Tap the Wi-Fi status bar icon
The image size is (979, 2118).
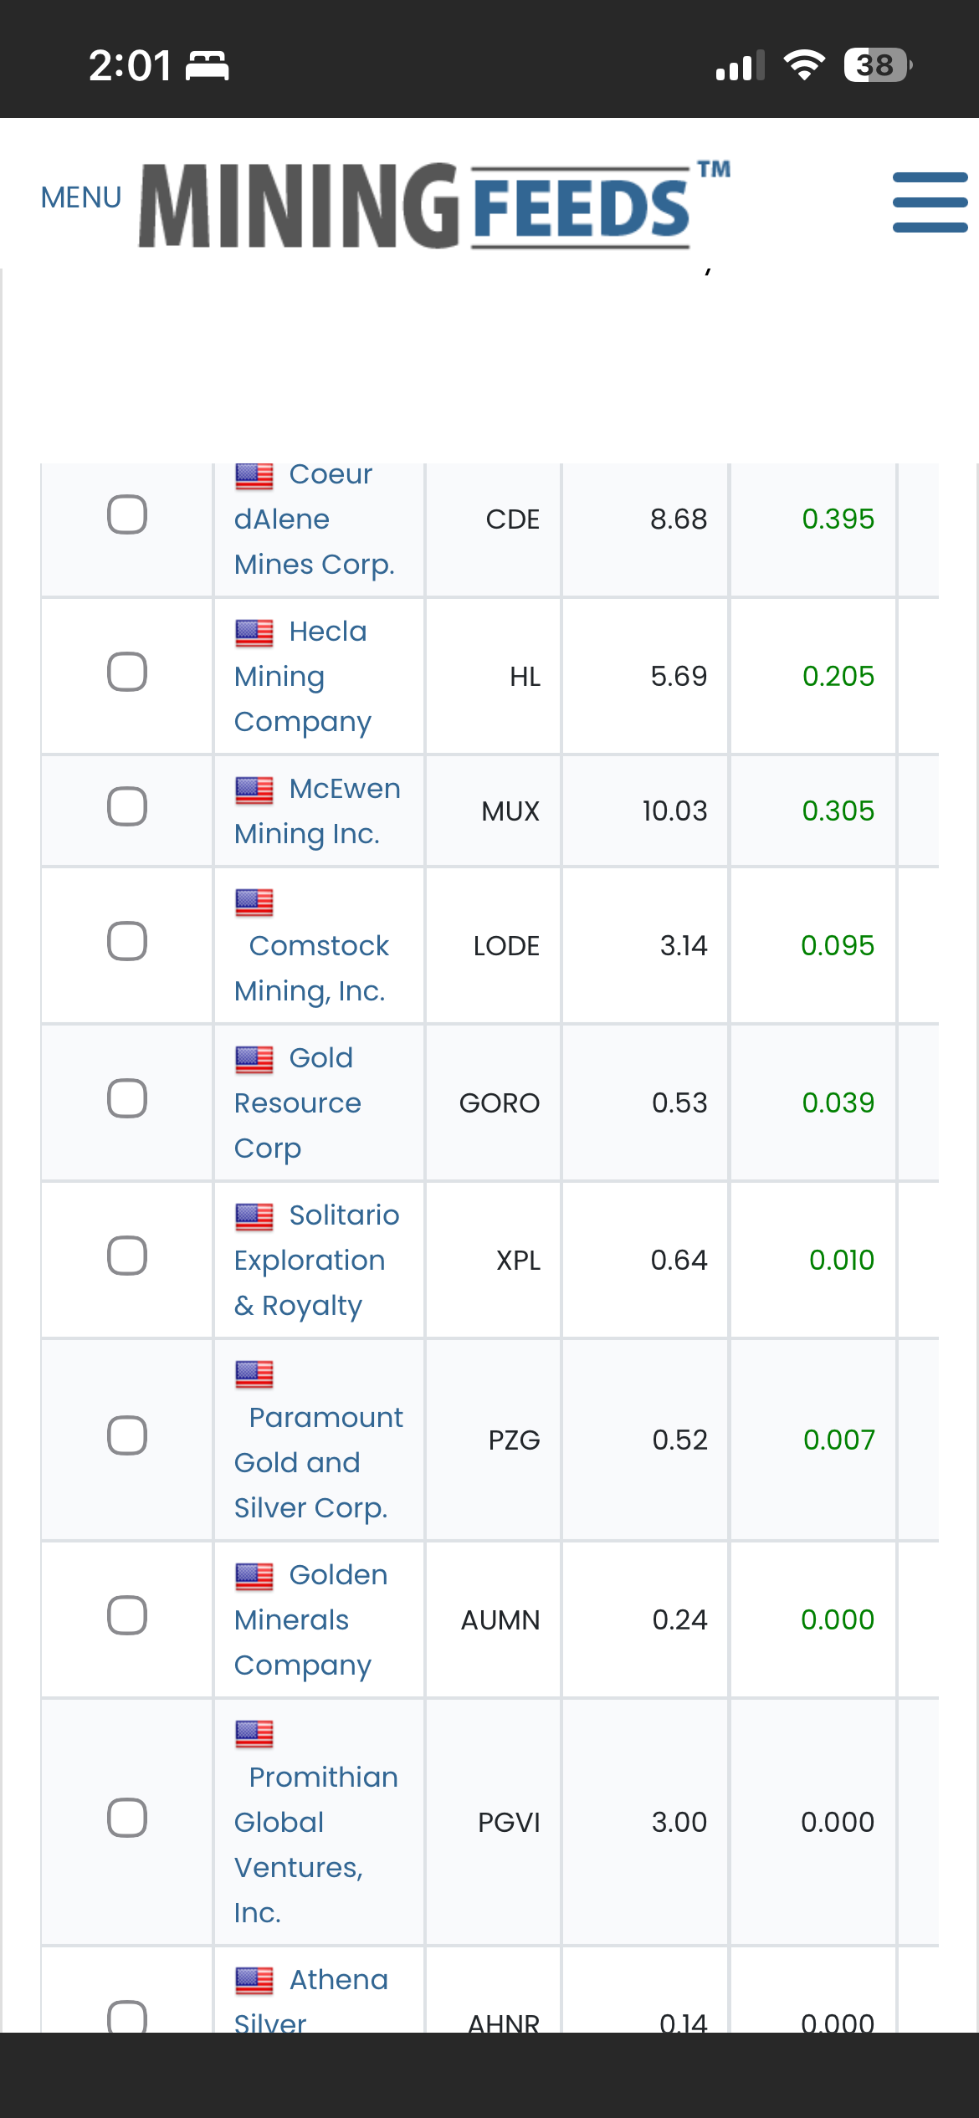click(804, 65)
